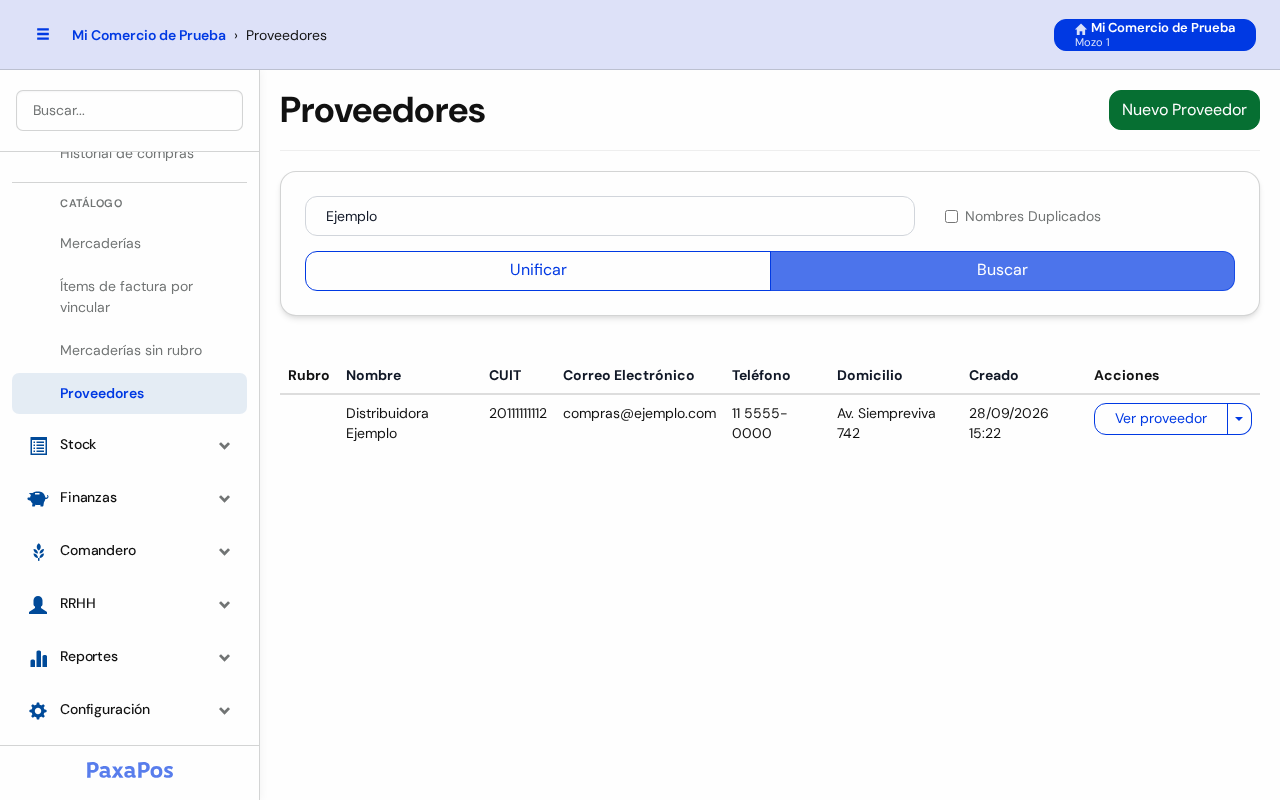Expand the Finanzas section chevron

click(225, 499)
